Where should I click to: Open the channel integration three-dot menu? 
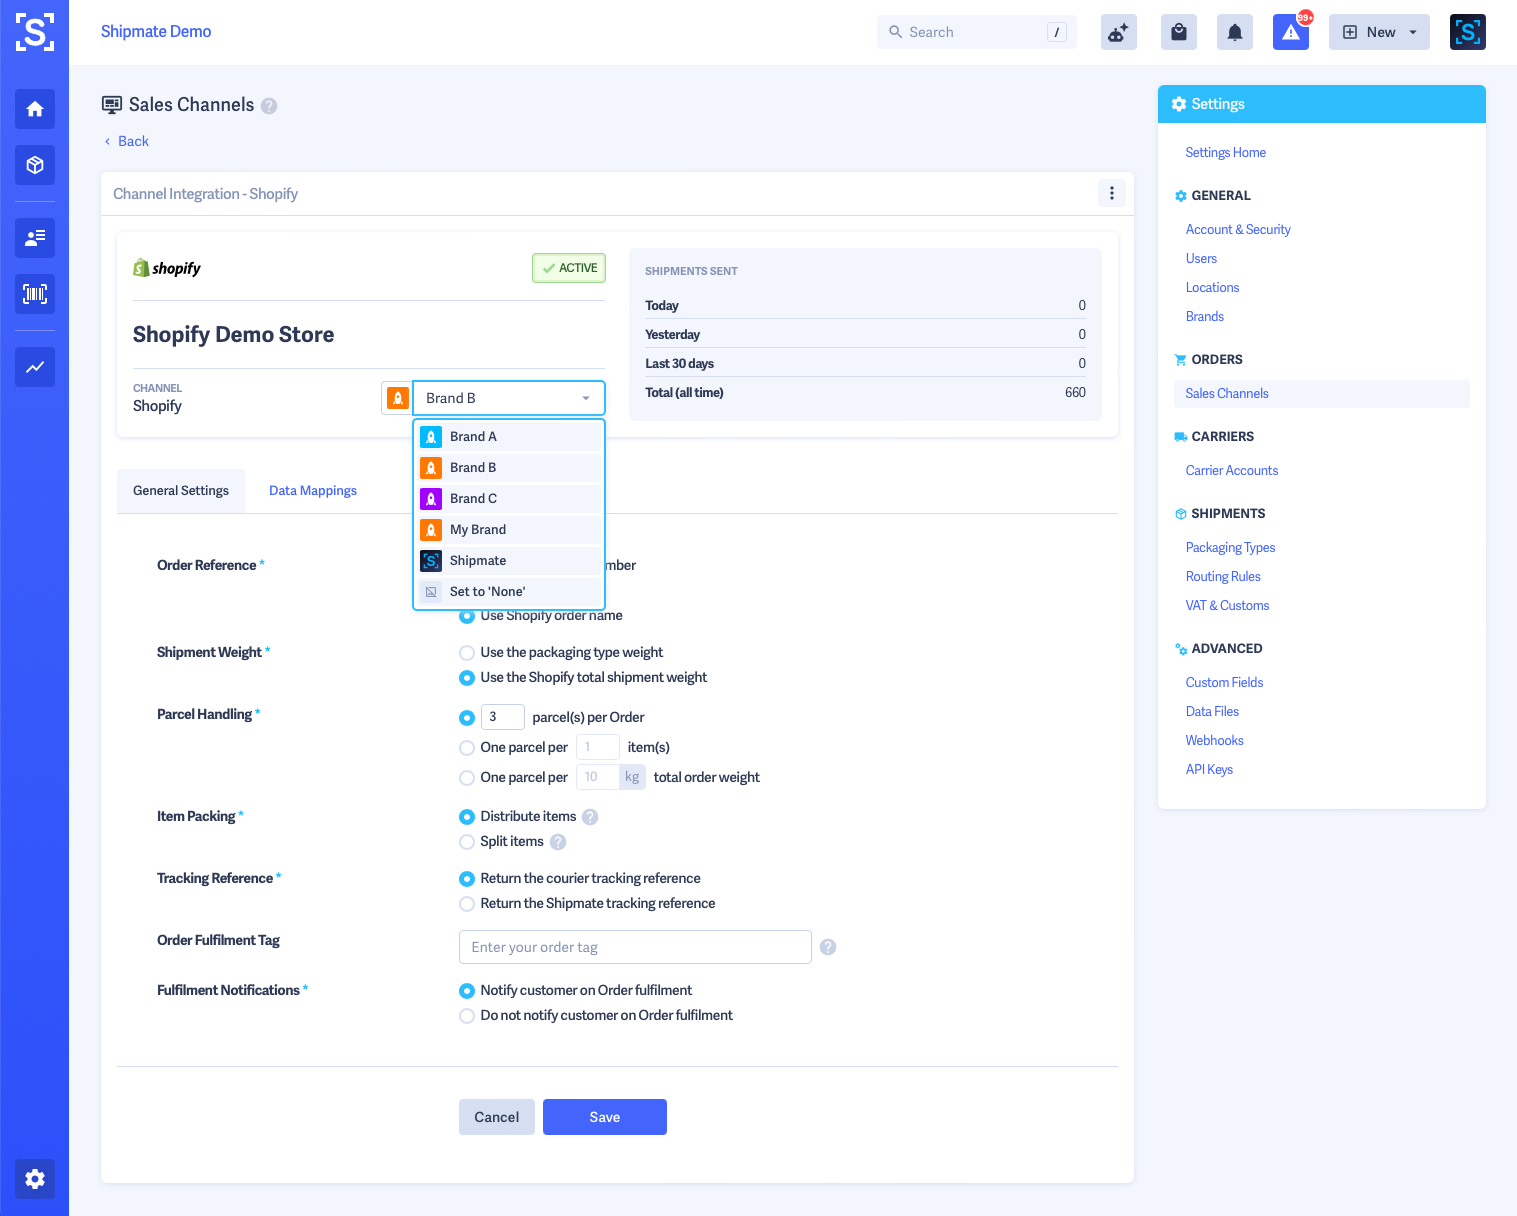[1111, 193]
